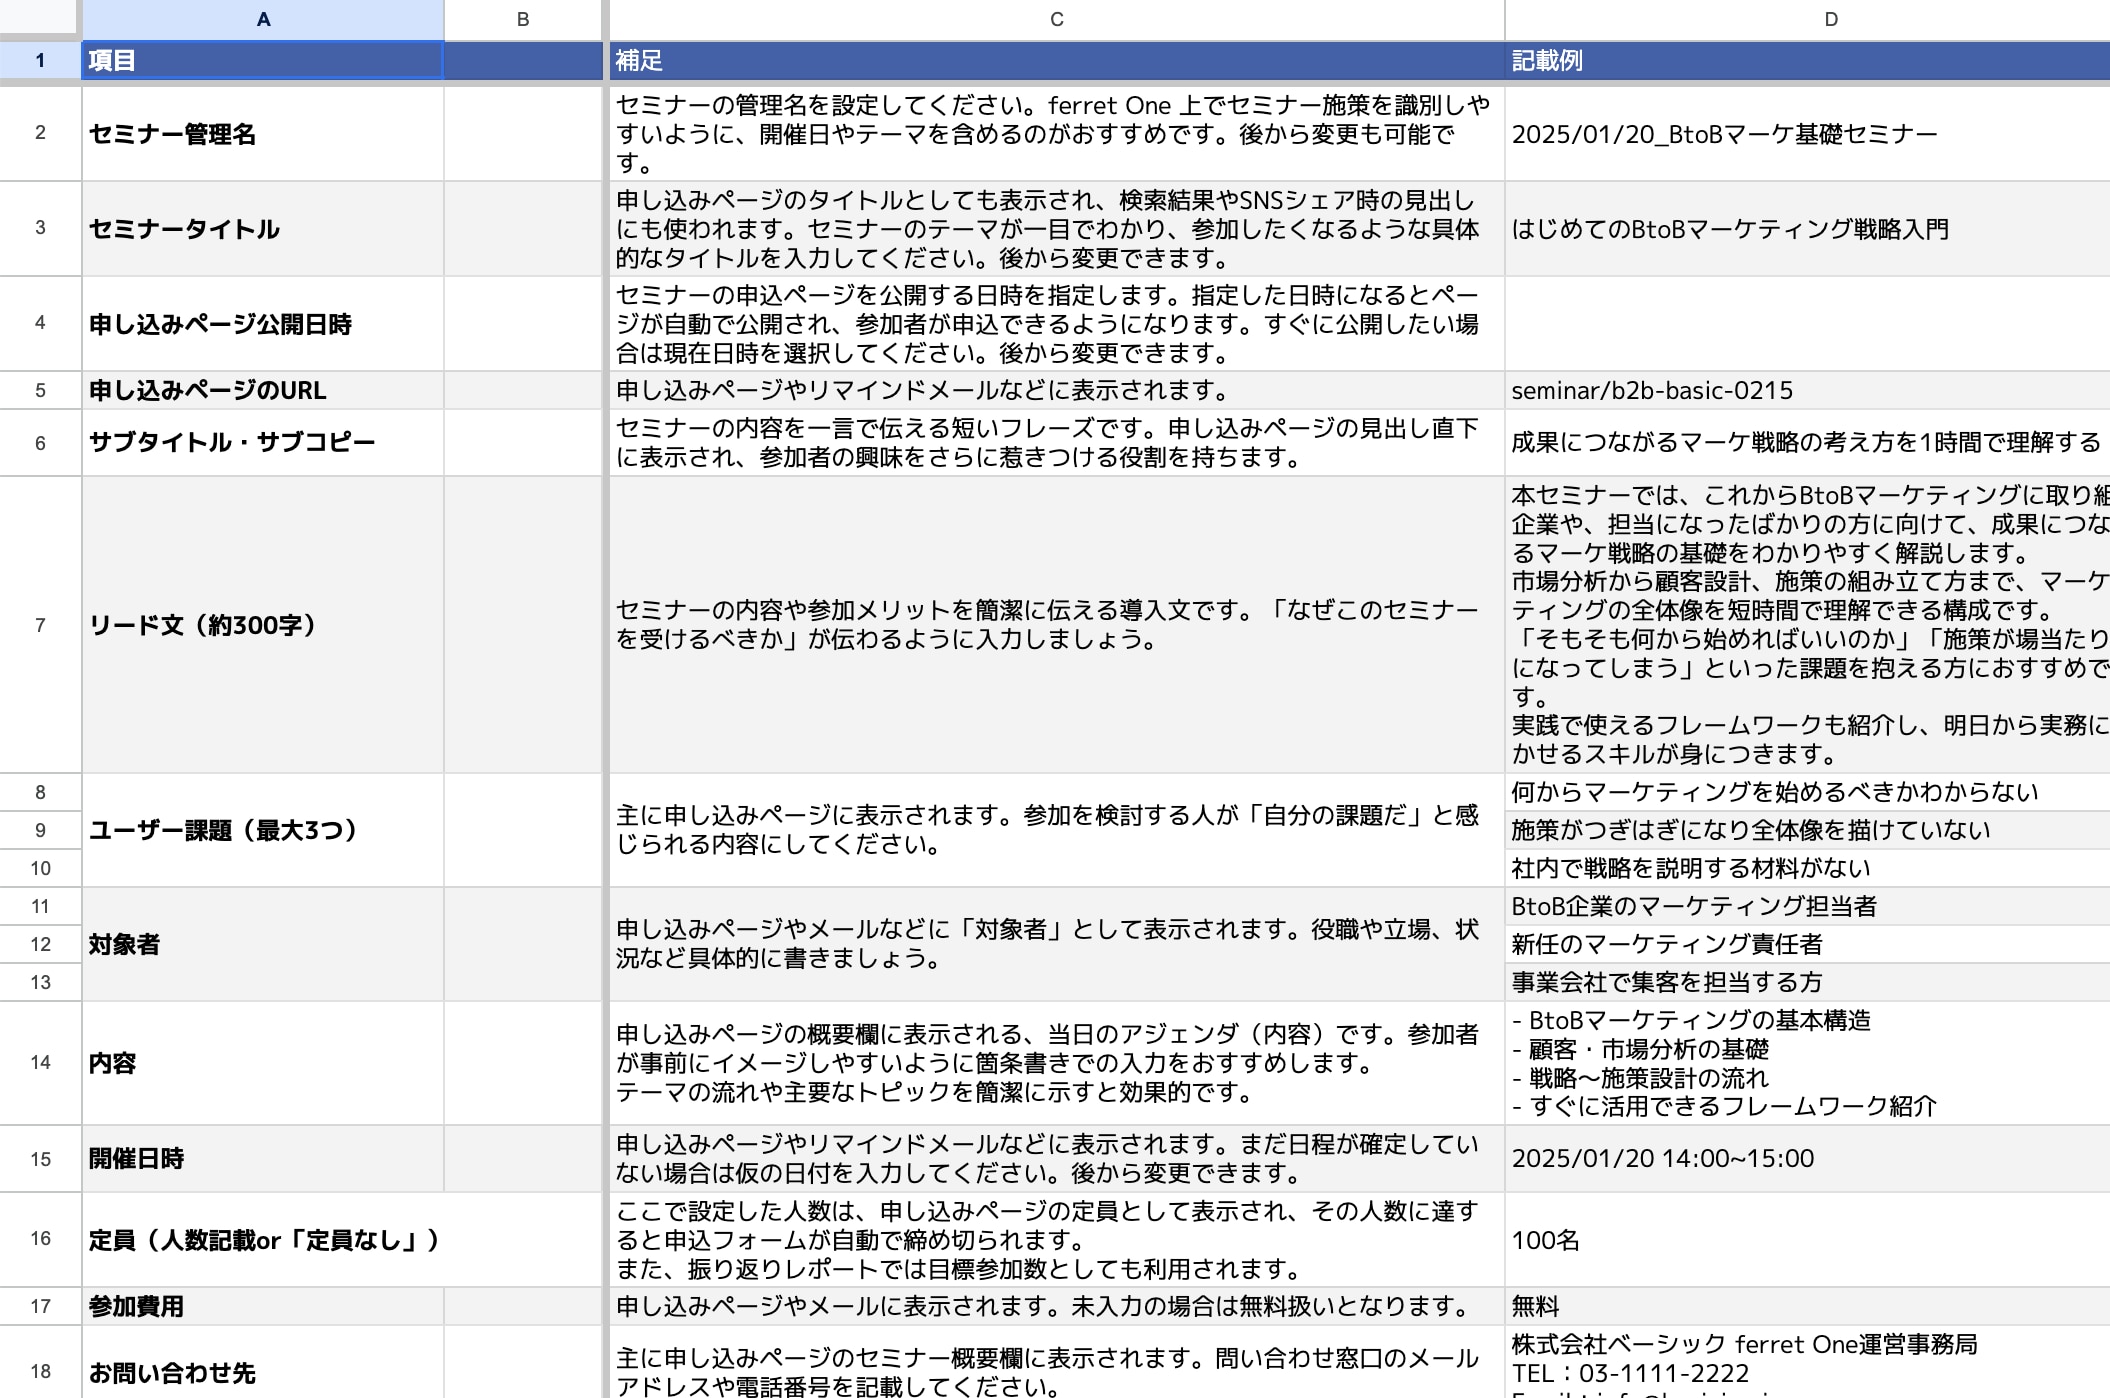Select the リード文（約300字） cell

[262, 625]
